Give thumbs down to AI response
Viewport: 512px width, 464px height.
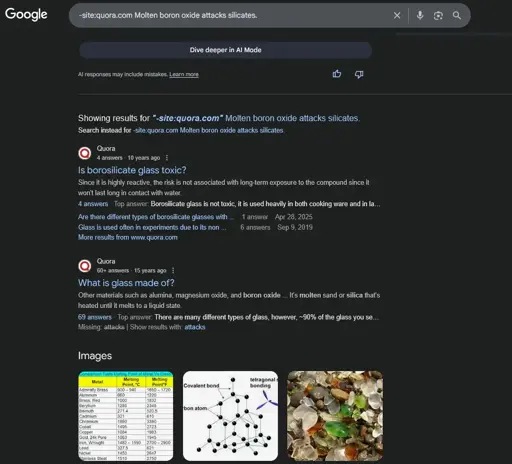pos(359,74)
